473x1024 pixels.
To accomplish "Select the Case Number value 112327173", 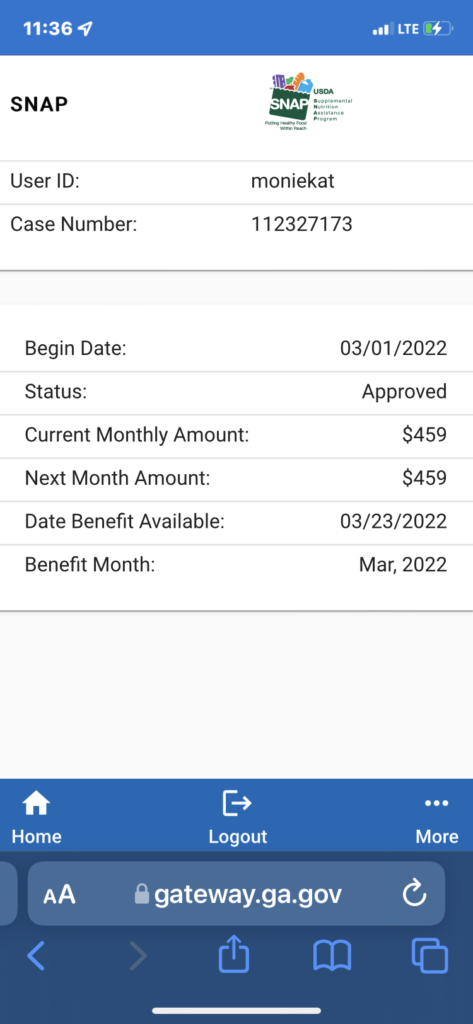I will [302, 225].
